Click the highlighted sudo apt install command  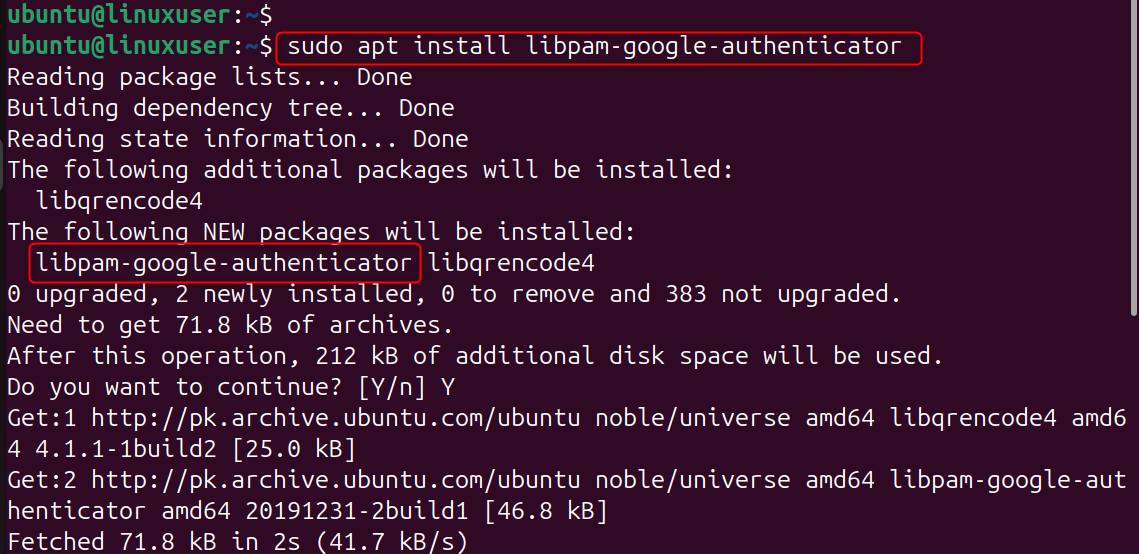pyautogui.click(x=596, y=46)
